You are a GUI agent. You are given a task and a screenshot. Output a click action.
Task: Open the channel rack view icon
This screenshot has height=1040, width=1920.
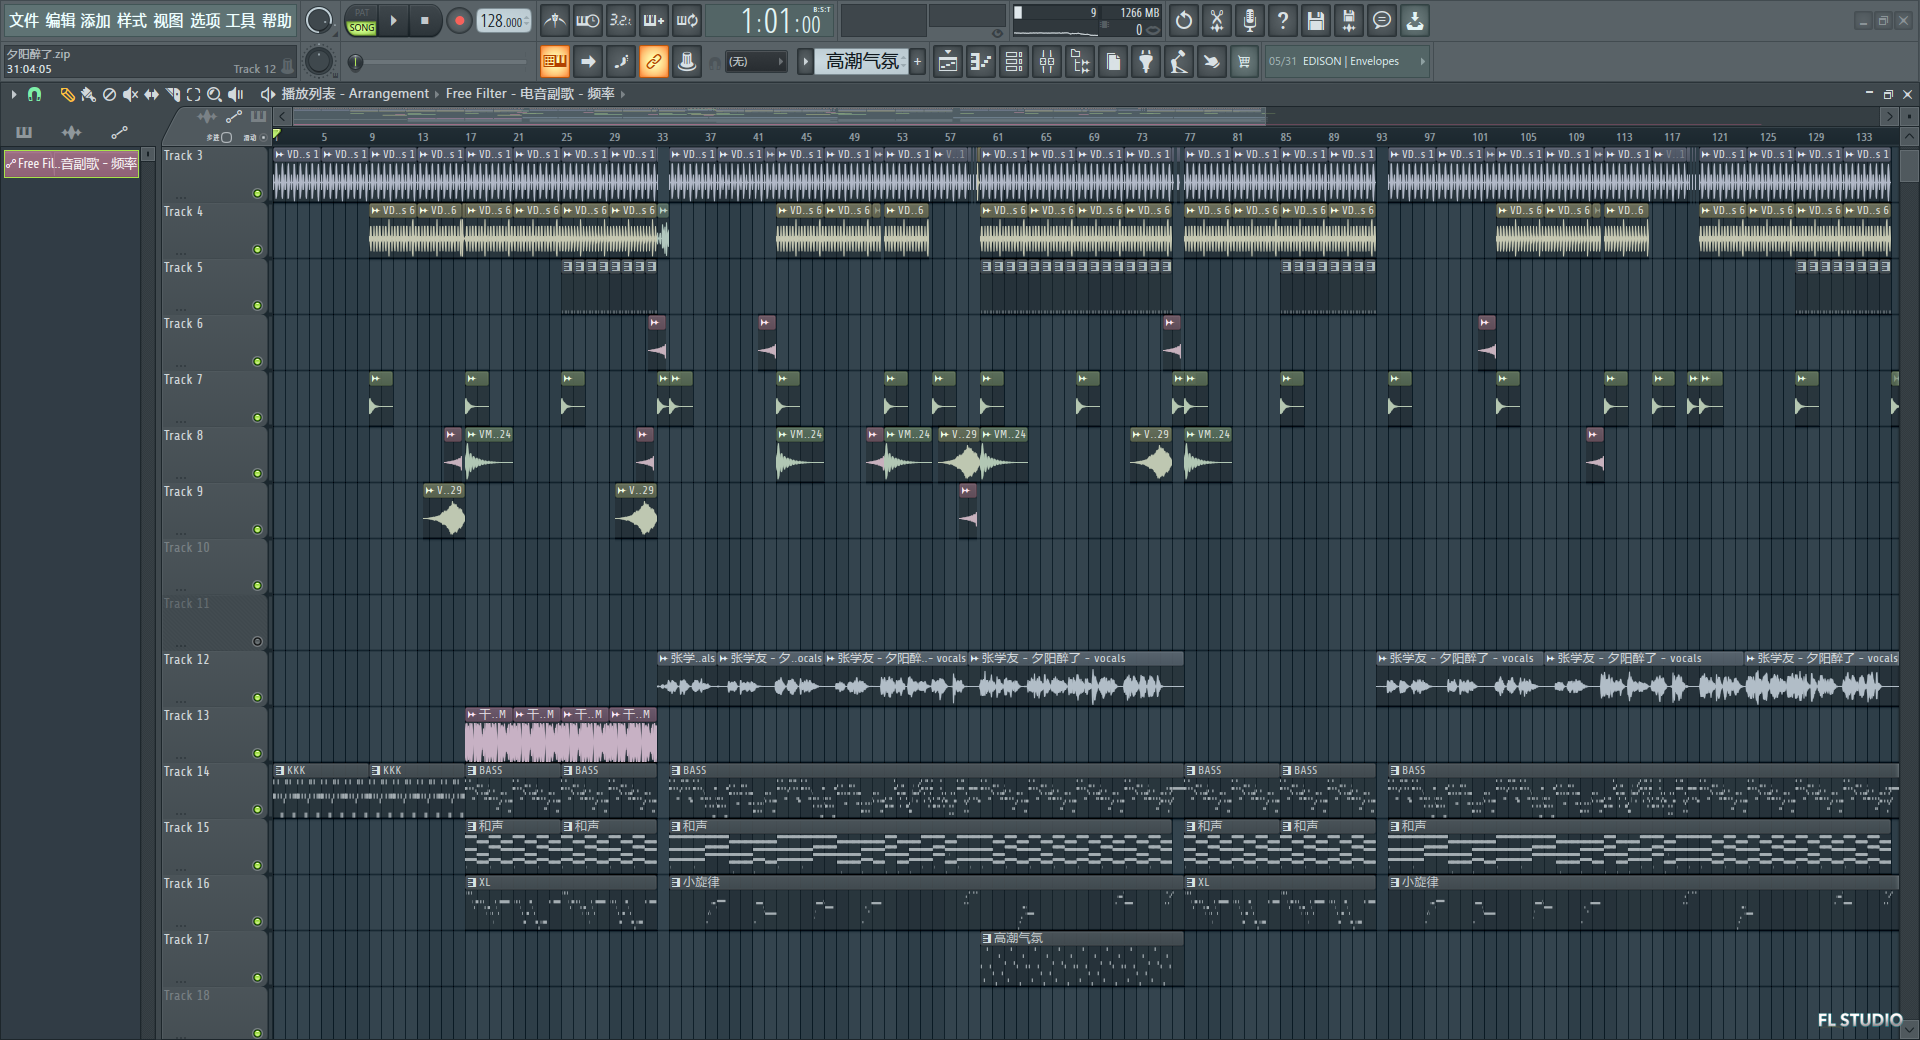(x=1014, y=62)
